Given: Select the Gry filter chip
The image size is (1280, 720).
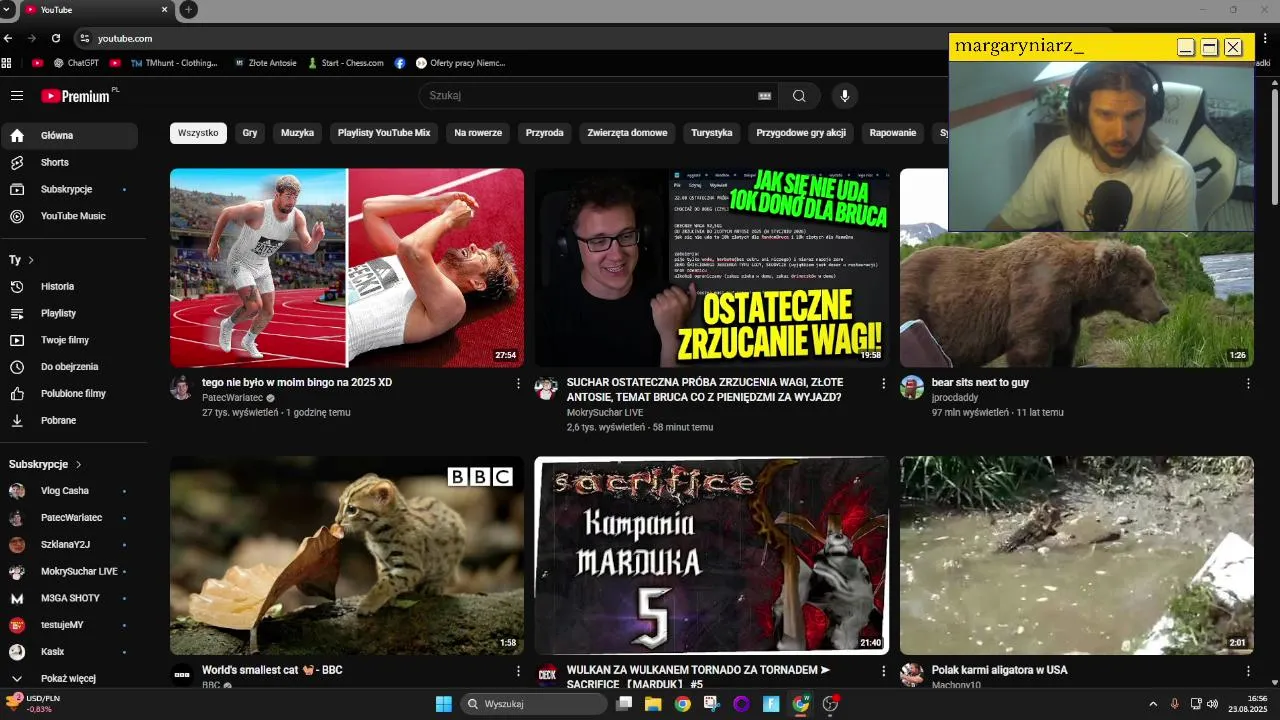Looking at the screenshot, I should pyautogui.click(x=250, y=133).
